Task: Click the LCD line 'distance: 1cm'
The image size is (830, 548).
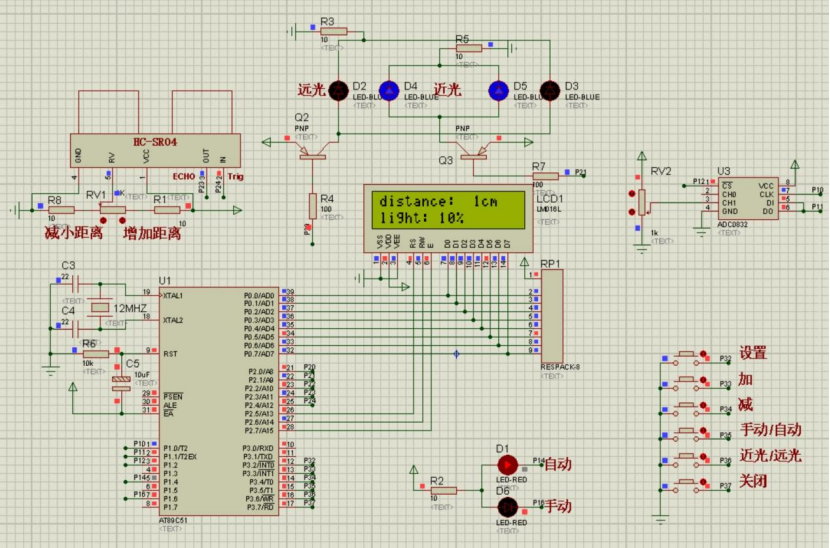Action: pyautogui.click(x=438, y=202)
